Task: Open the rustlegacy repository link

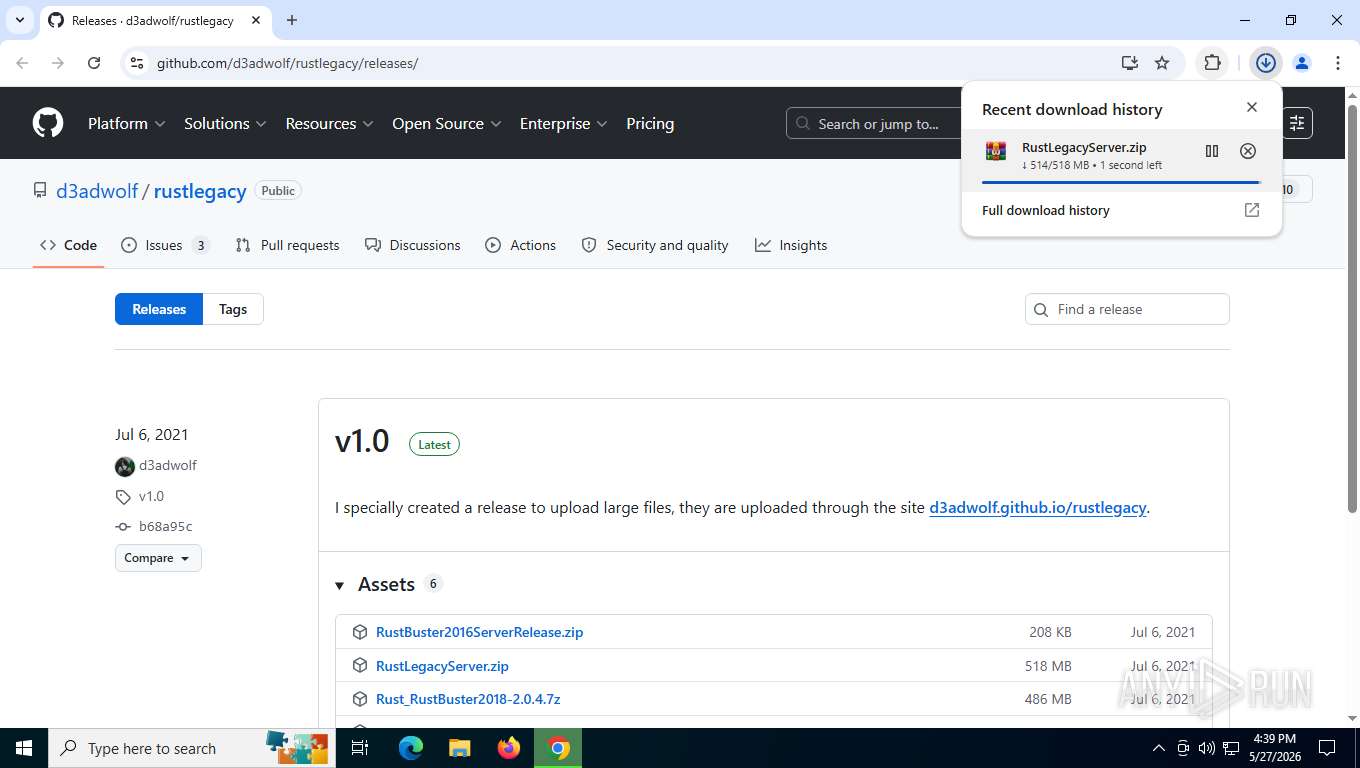Action: click(200, 191)
